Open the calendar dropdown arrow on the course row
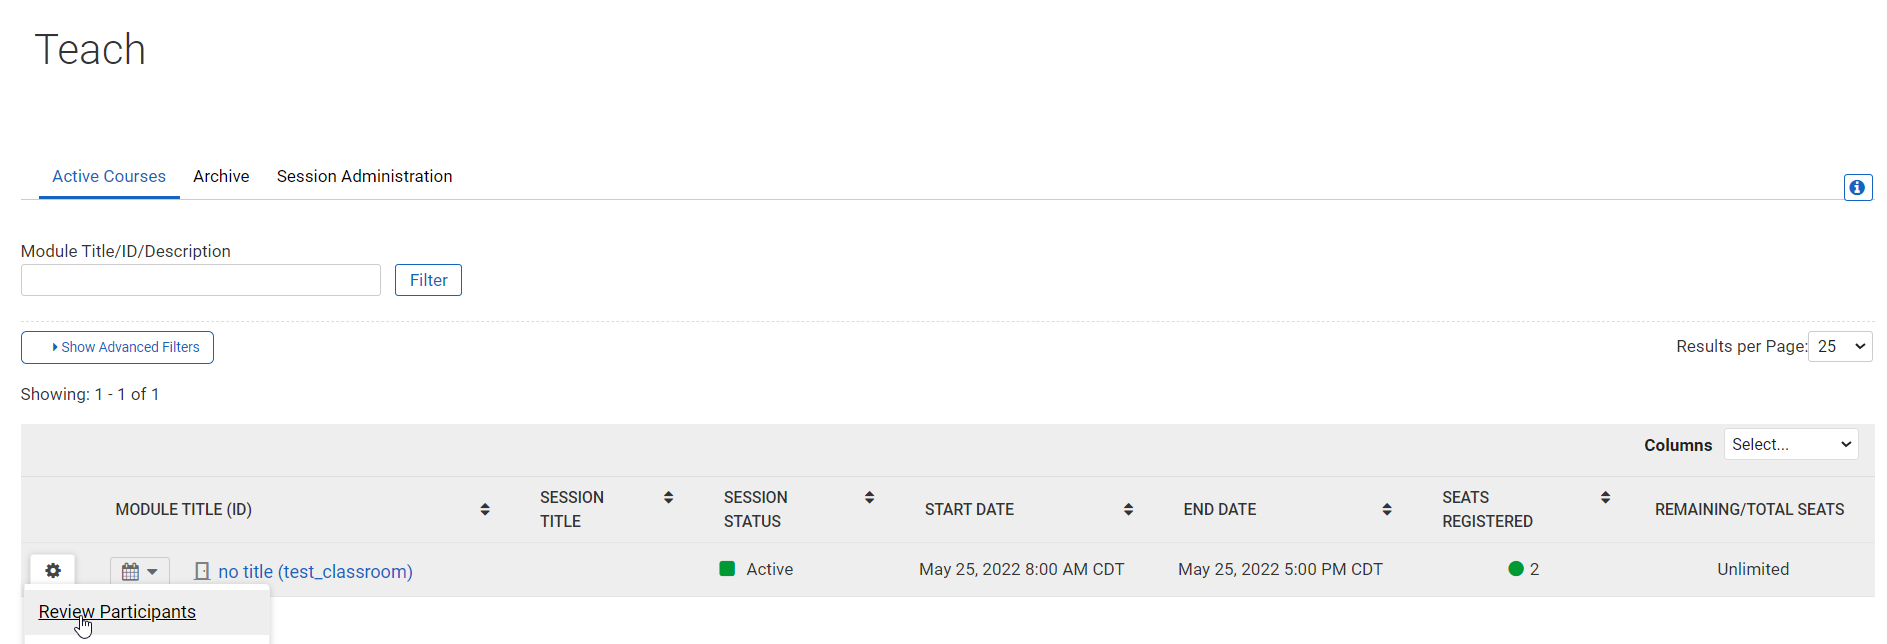 pyautogui.click(x=152, y=570)
